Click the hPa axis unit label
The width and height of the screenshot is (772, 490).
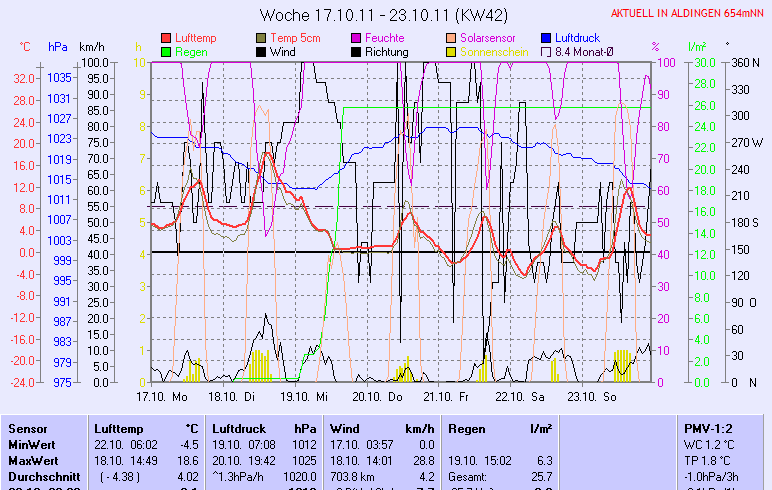pos(58,47)
